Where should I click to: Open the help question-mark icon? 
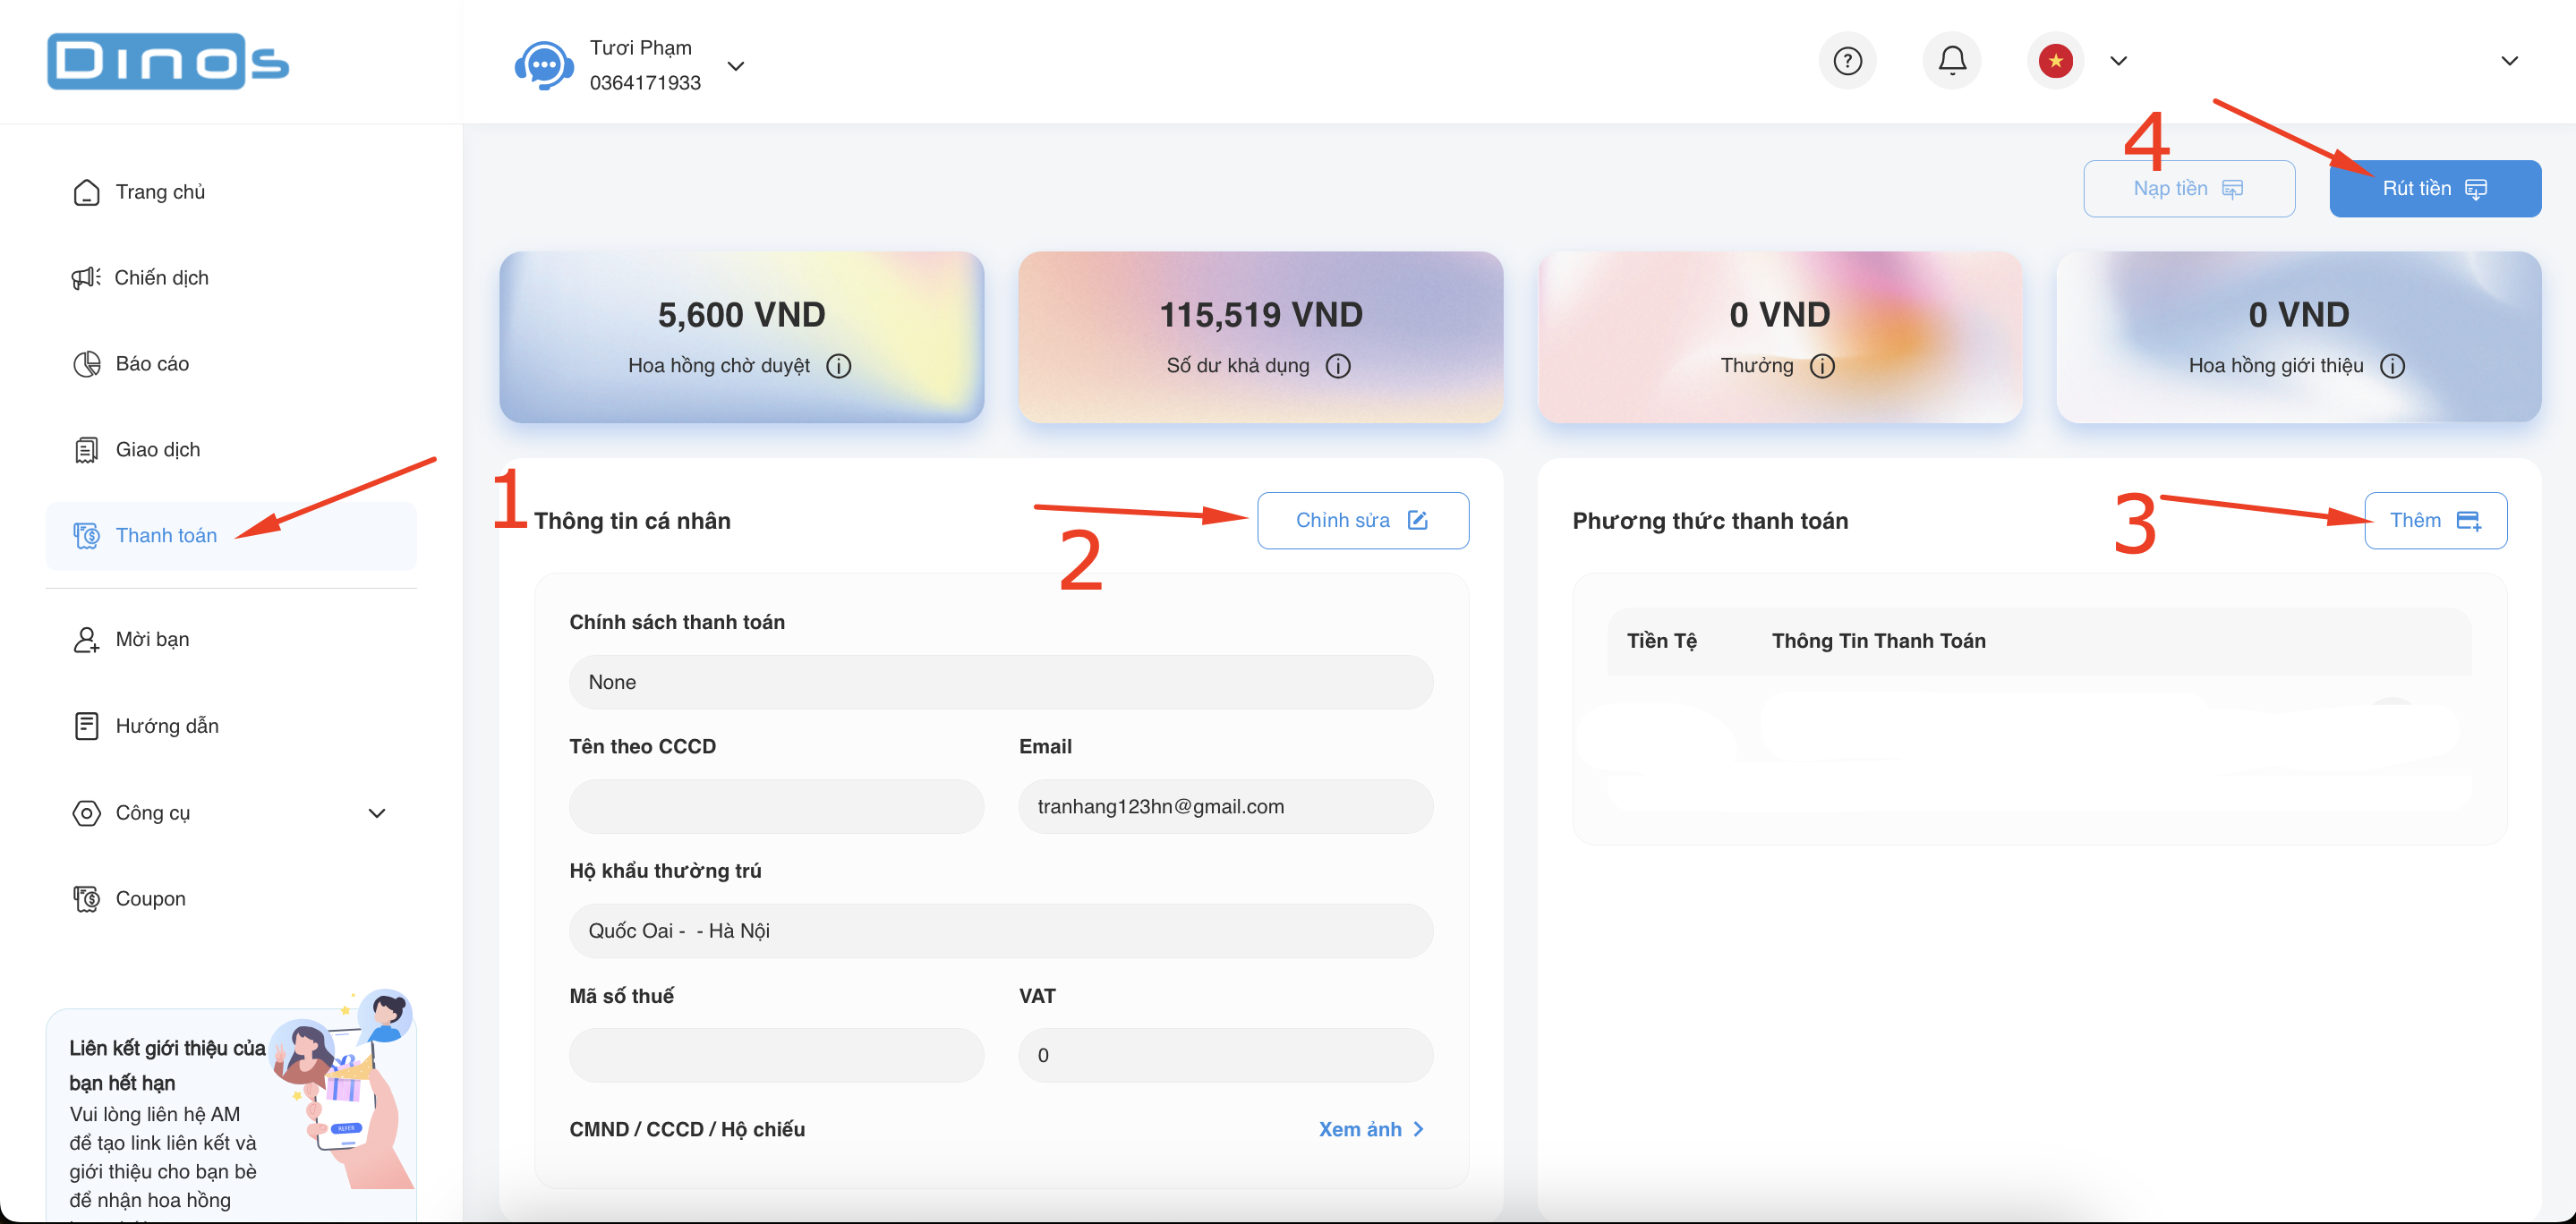[1847, 61]
